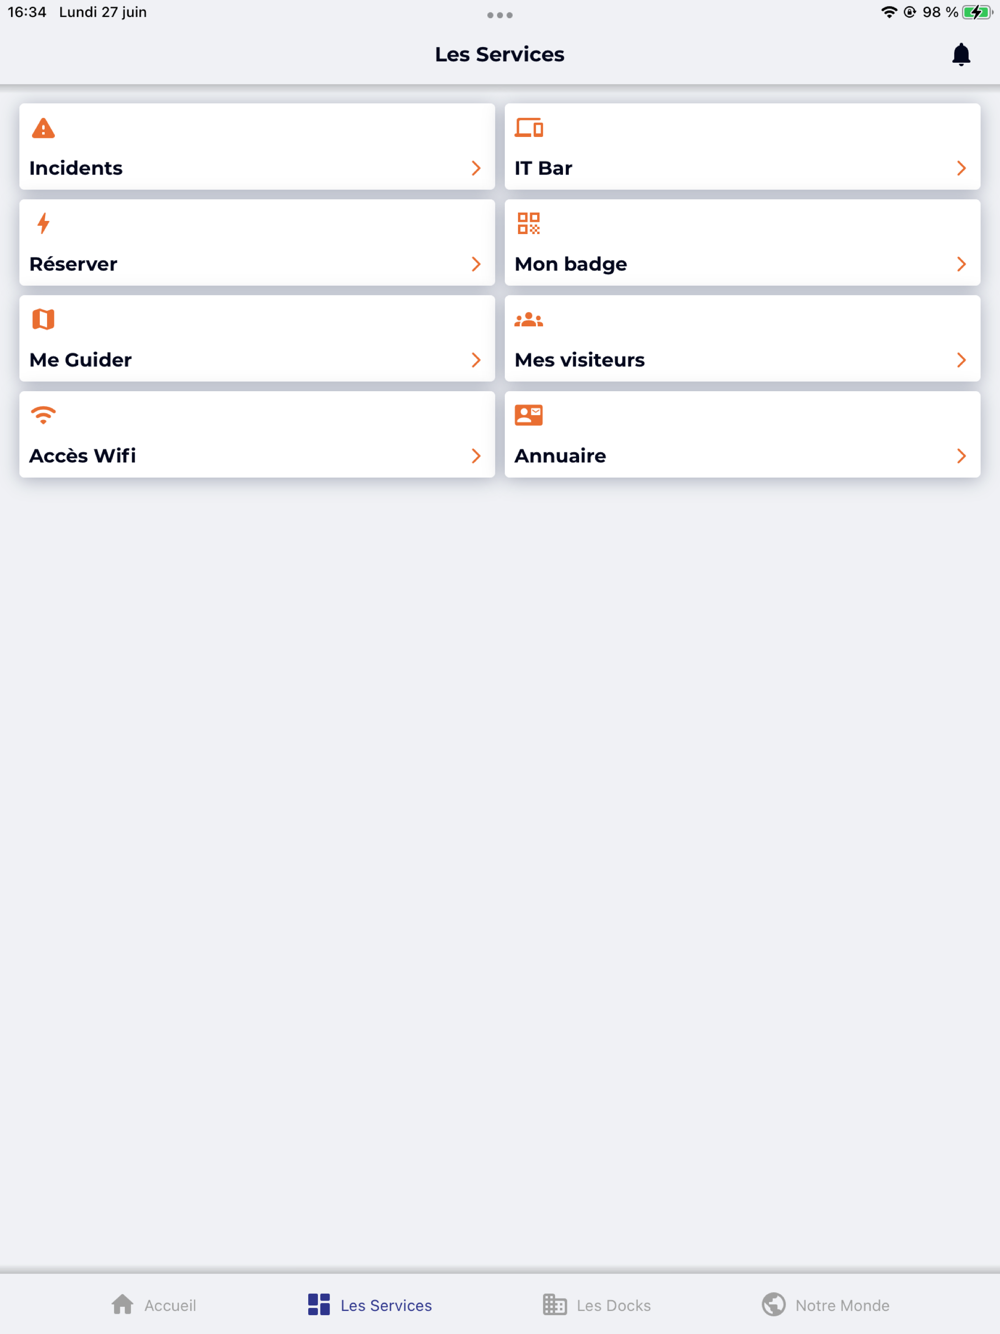Screen dimensions: 1000x1334
Task: Tap the Incidents warning triangle icon
Action: [x=43, y=128]
